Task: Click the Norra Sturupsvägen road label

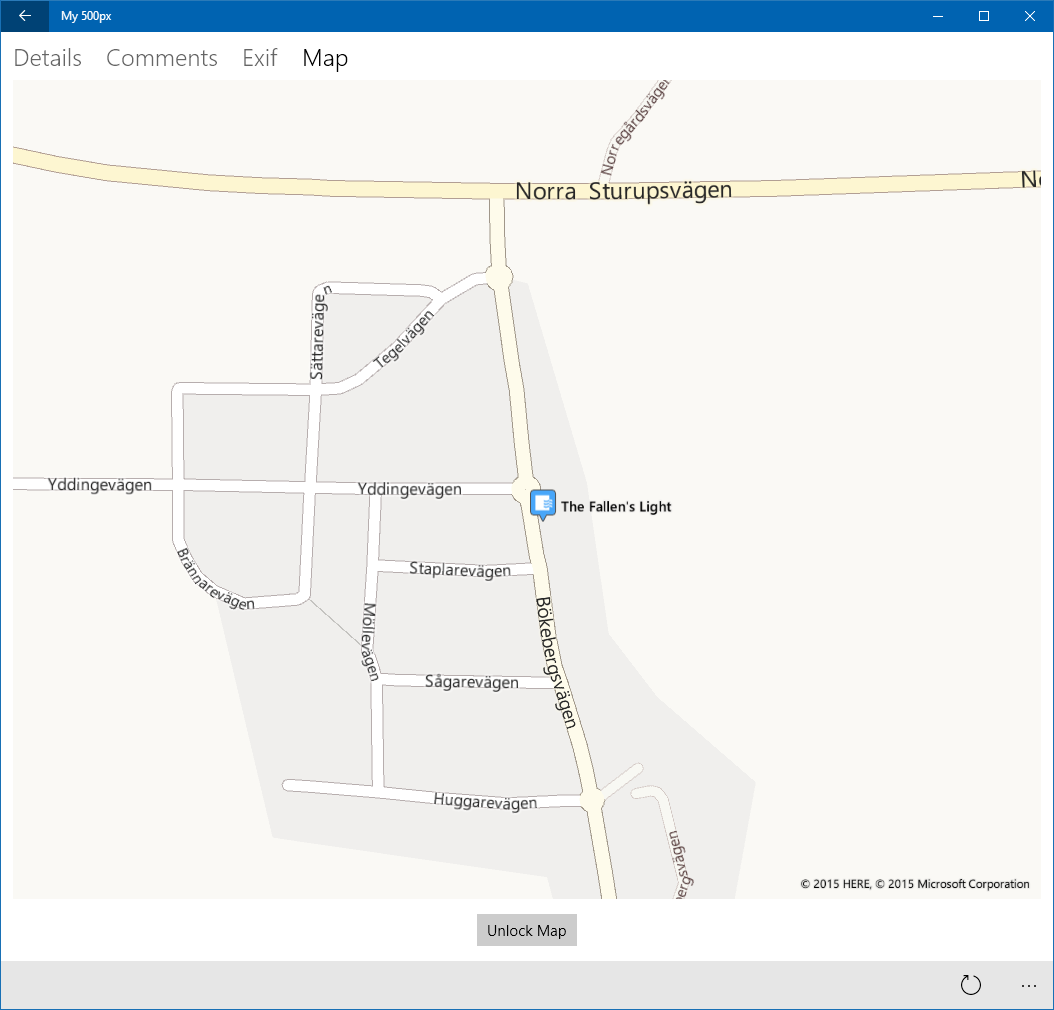Action: point(623,191)
